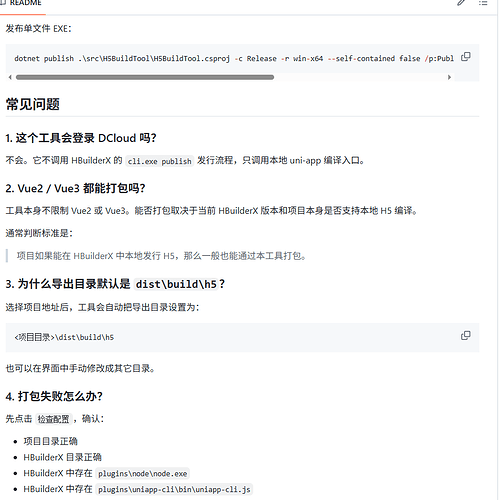The height and width of the screenshot is (500, 502).
Task: Click the text 发布单文件 EXE:
Action: [39, 29]
